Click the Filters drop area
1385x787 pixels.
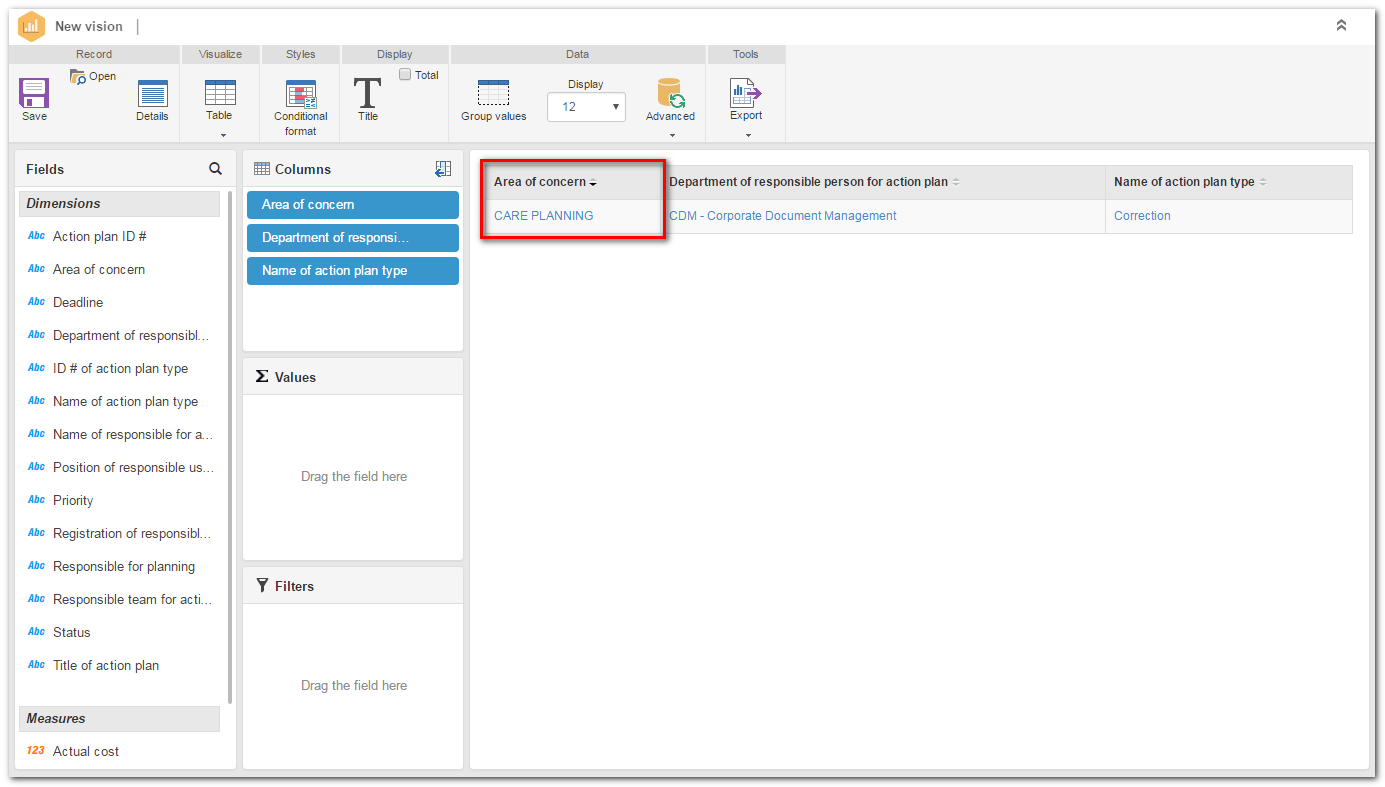tap(353, 686)
